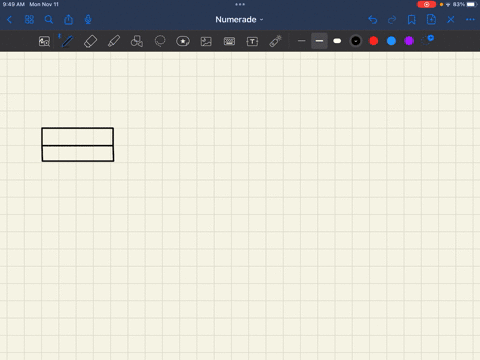Select the Eraser tool
480x360 pixels.
[90, 41]
